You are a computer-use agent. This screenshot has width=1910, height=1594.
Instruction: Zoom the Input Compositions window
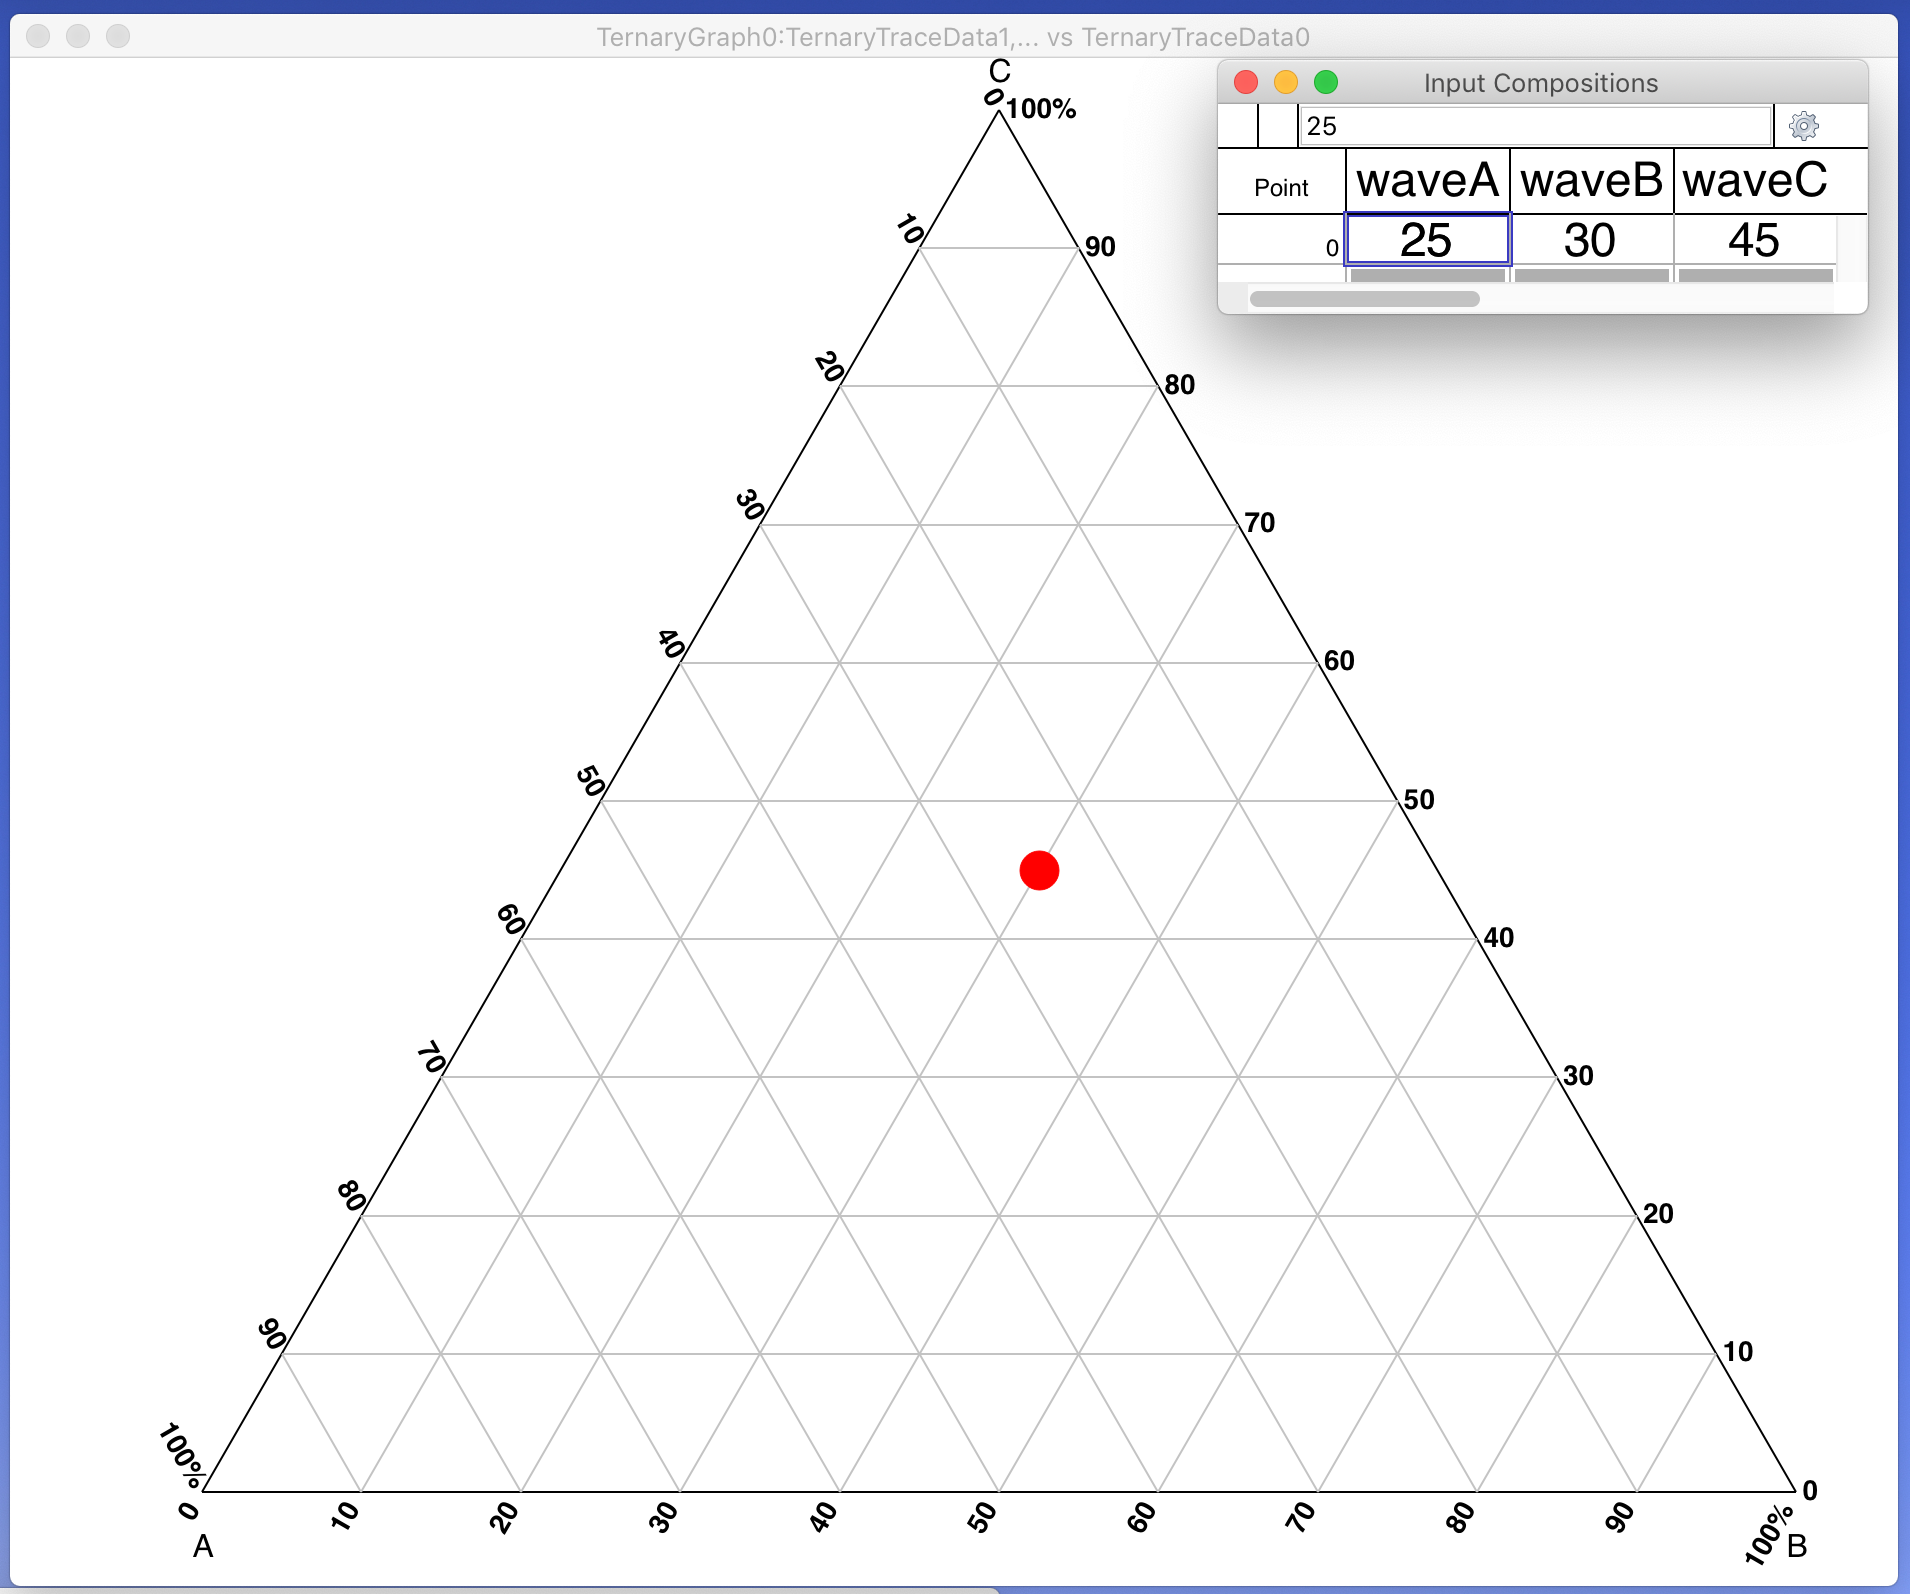pos(1326,82)
